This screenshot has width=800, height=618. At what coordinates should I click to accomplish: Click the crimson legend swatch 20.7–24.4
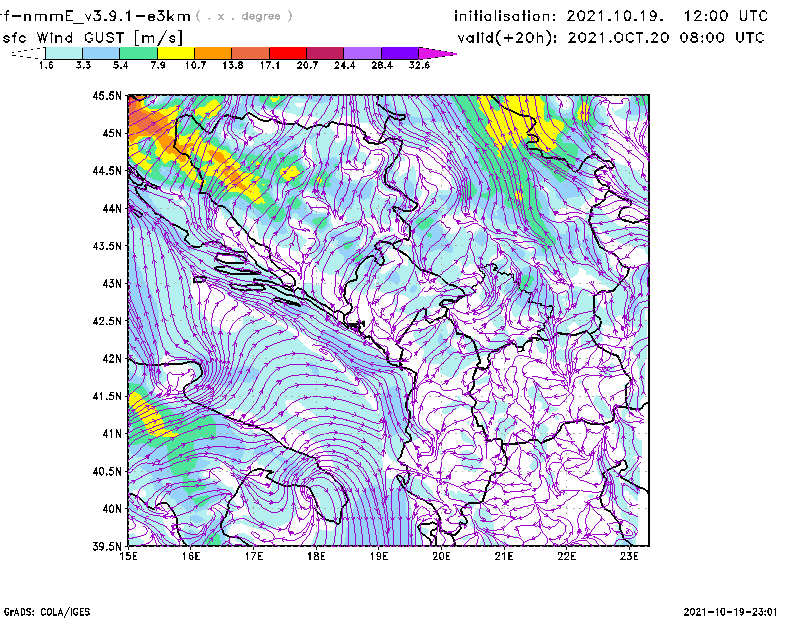[325, 53]
